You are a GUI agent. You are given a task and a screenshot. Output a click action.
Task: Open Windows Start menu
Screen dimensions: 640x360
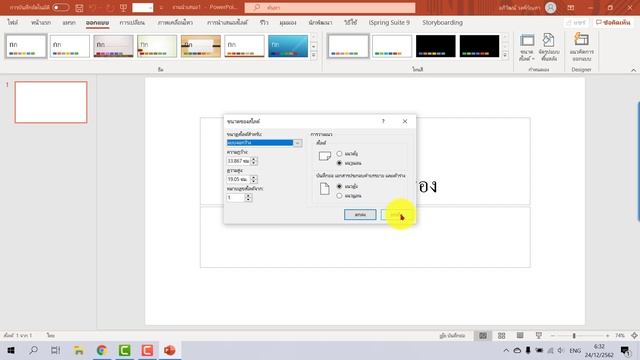[11, 350]
